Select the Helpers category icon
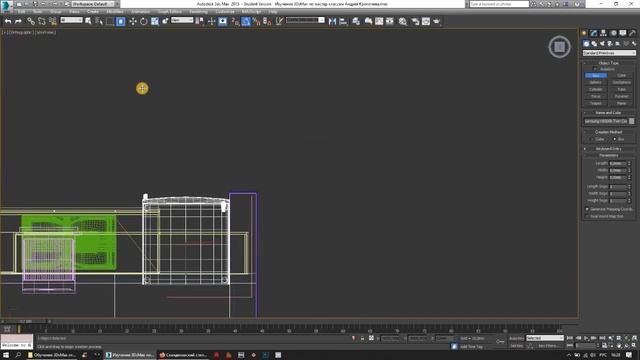 click(x=618, y=44)
